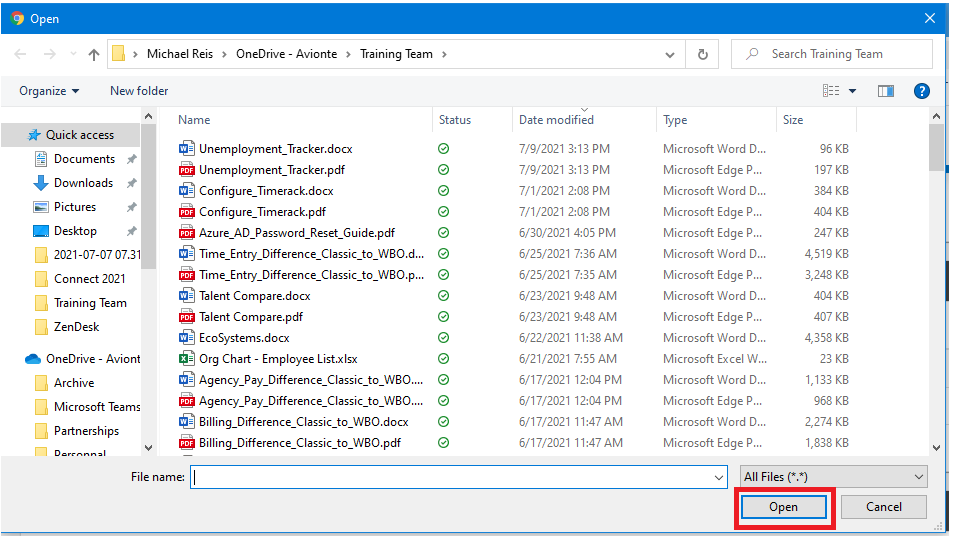This screenshot has height=540, width=956.
Task: Click New folder
Action: pos(139,91)
